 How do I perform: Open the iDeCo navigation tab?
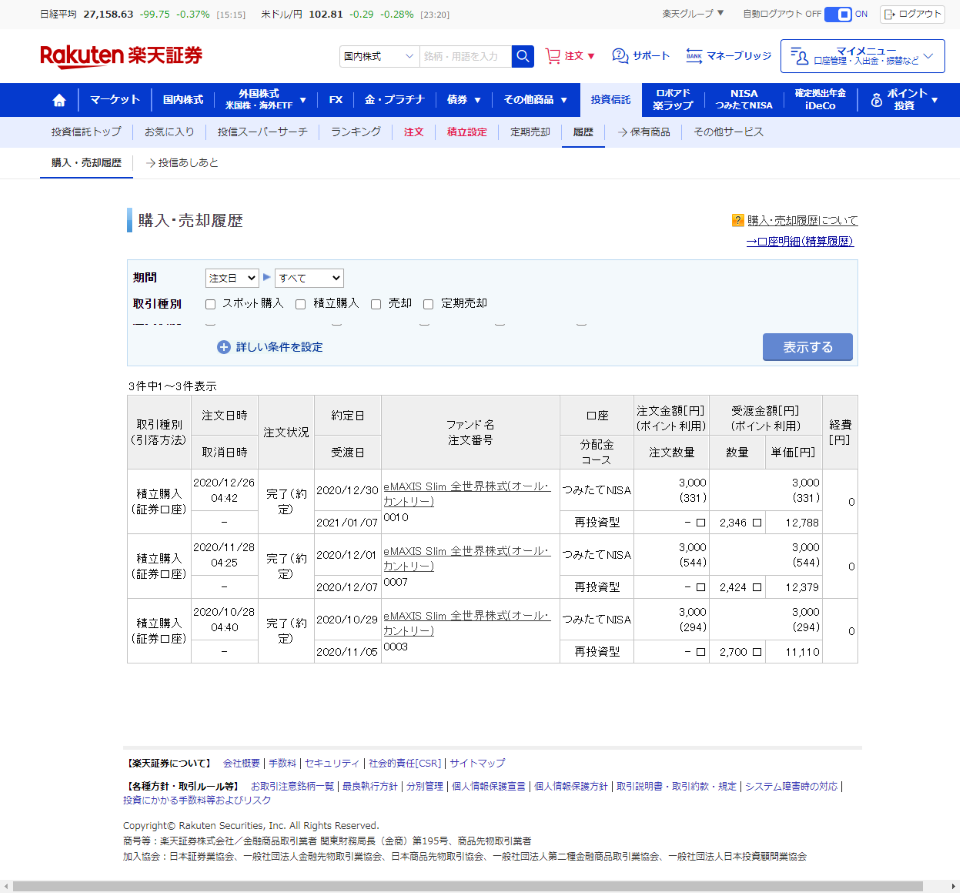(x=820, y=100)
